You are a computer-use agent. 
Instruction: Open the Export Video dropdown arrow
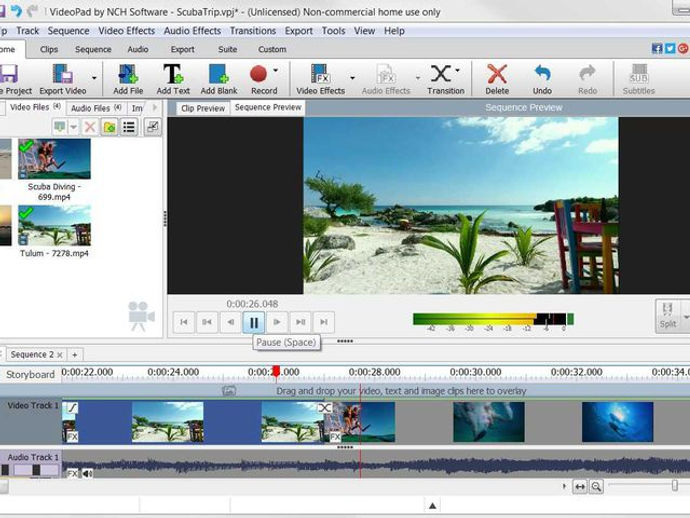94,78
